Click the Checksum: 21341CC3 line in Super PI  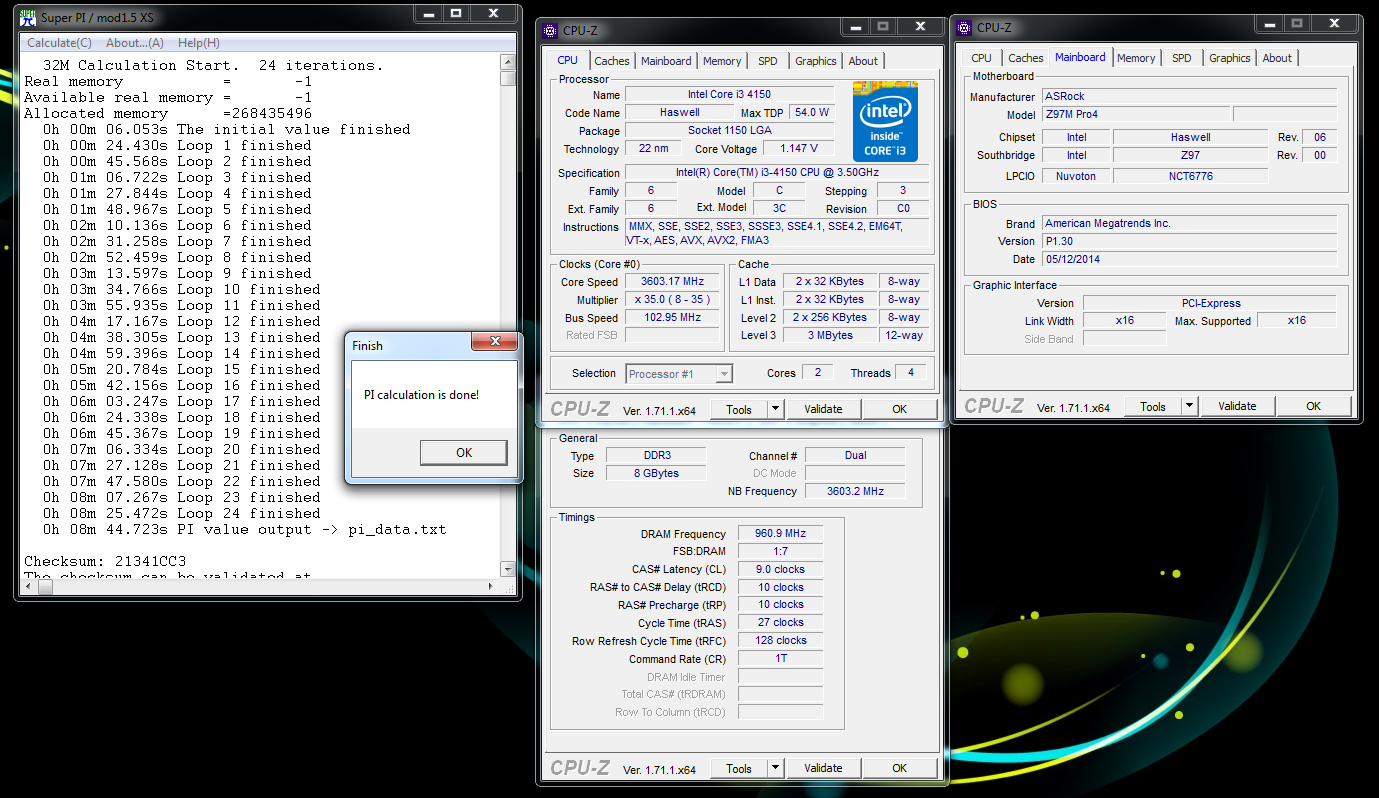[105, 561]
